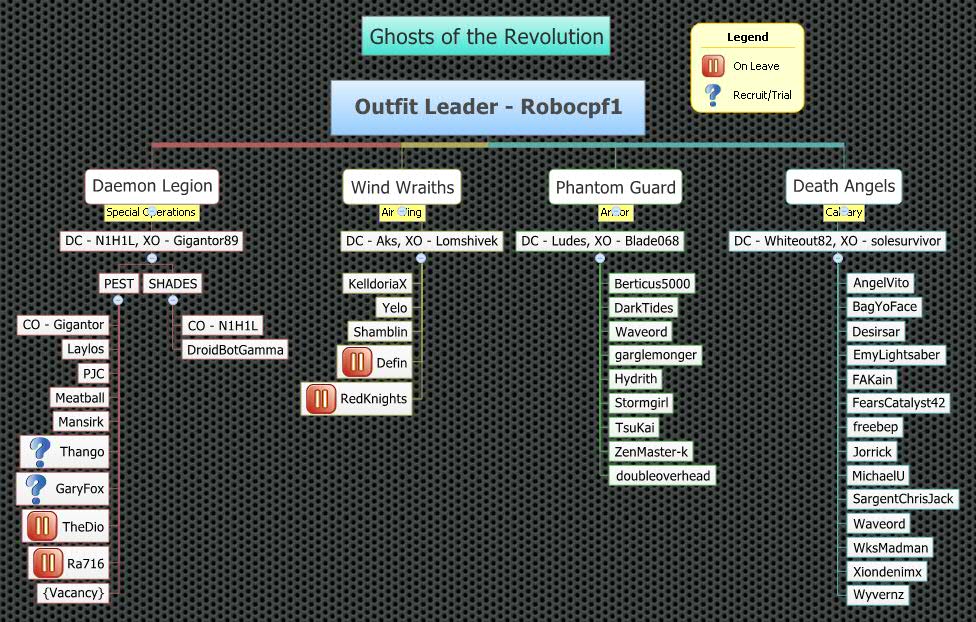976x622 pixels.
Task: Toggle the SHADES branch connector circle
Action: pyautogui.click(x=172, y=298)
